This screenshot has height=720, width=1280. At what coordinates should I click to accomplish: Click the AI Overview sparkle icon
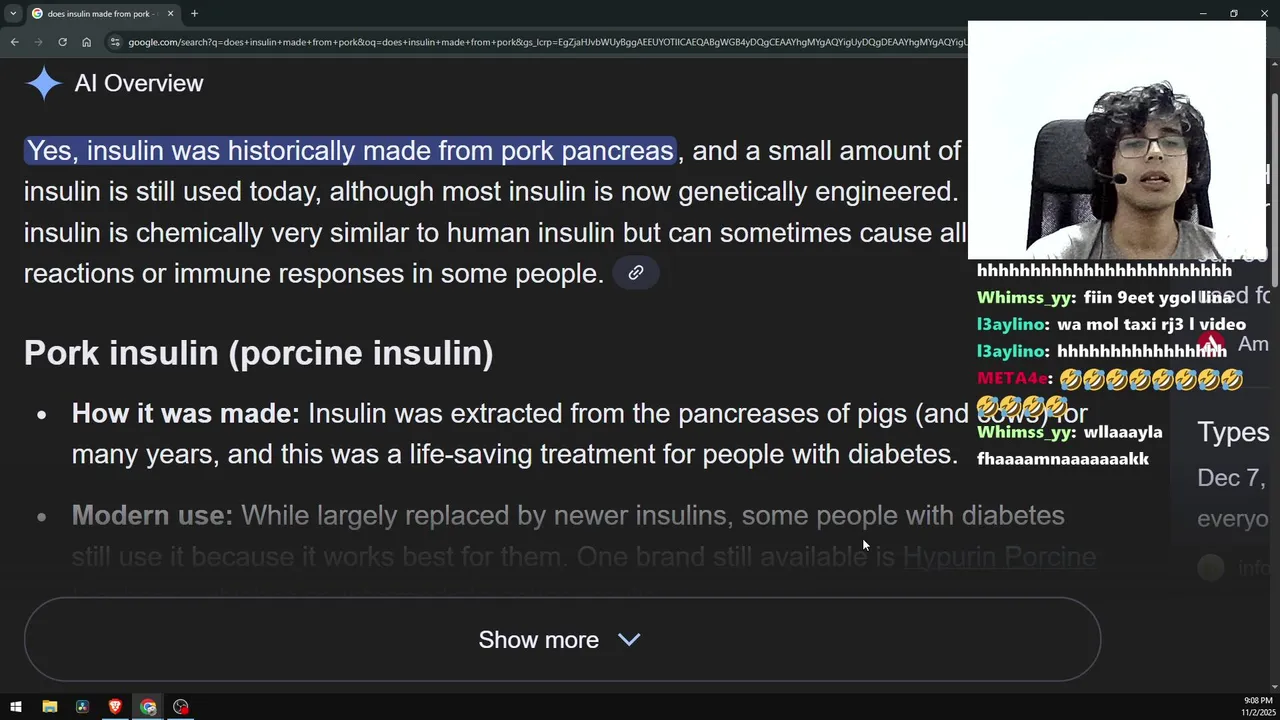click(x=44, y=83)
